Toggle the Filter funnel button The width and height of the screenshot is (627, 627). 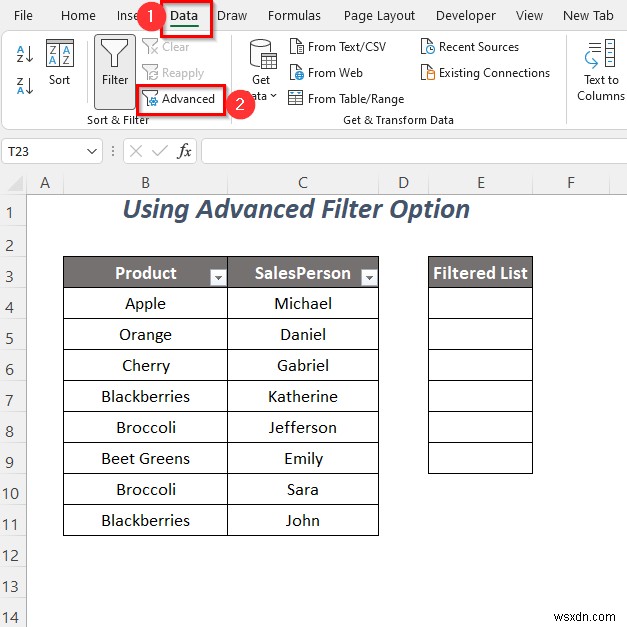click(x=115, y=71)
